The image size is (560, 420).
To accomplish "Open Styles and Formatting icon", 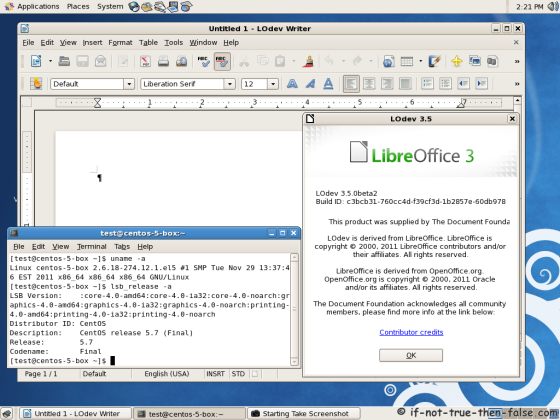I will (x=36, y=84).
